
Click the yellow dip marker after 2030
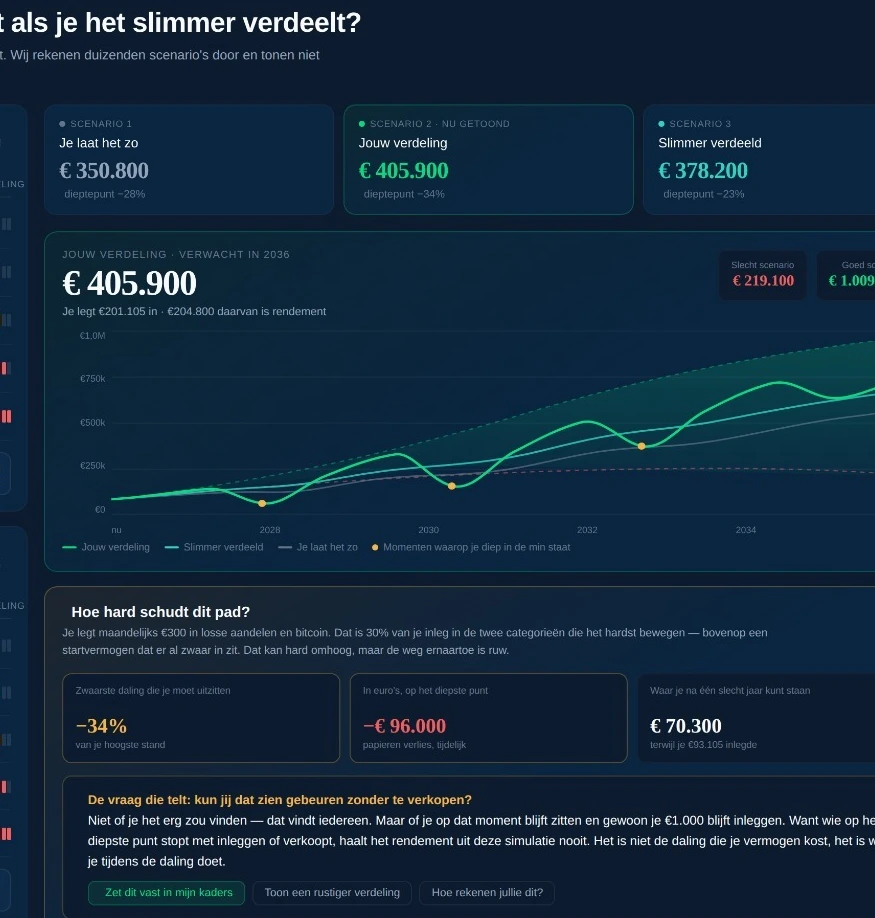click(x=451, y=486)
